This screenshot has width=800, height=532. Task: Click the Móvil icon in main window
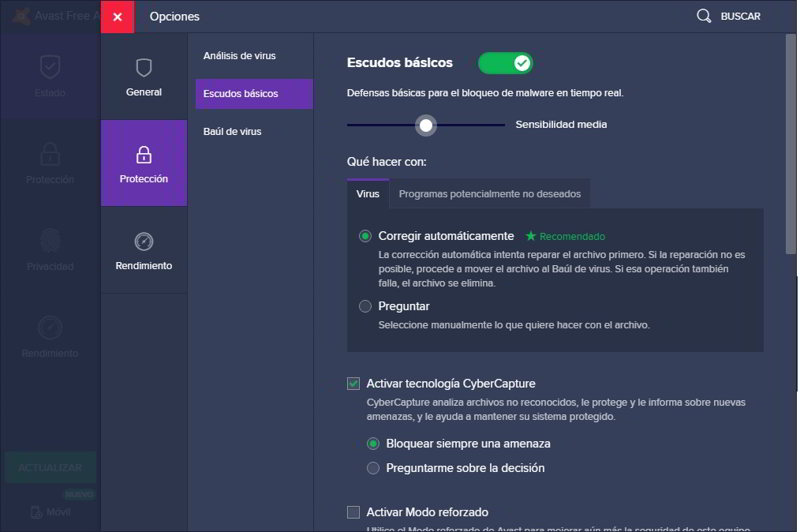tap(36, 512)
